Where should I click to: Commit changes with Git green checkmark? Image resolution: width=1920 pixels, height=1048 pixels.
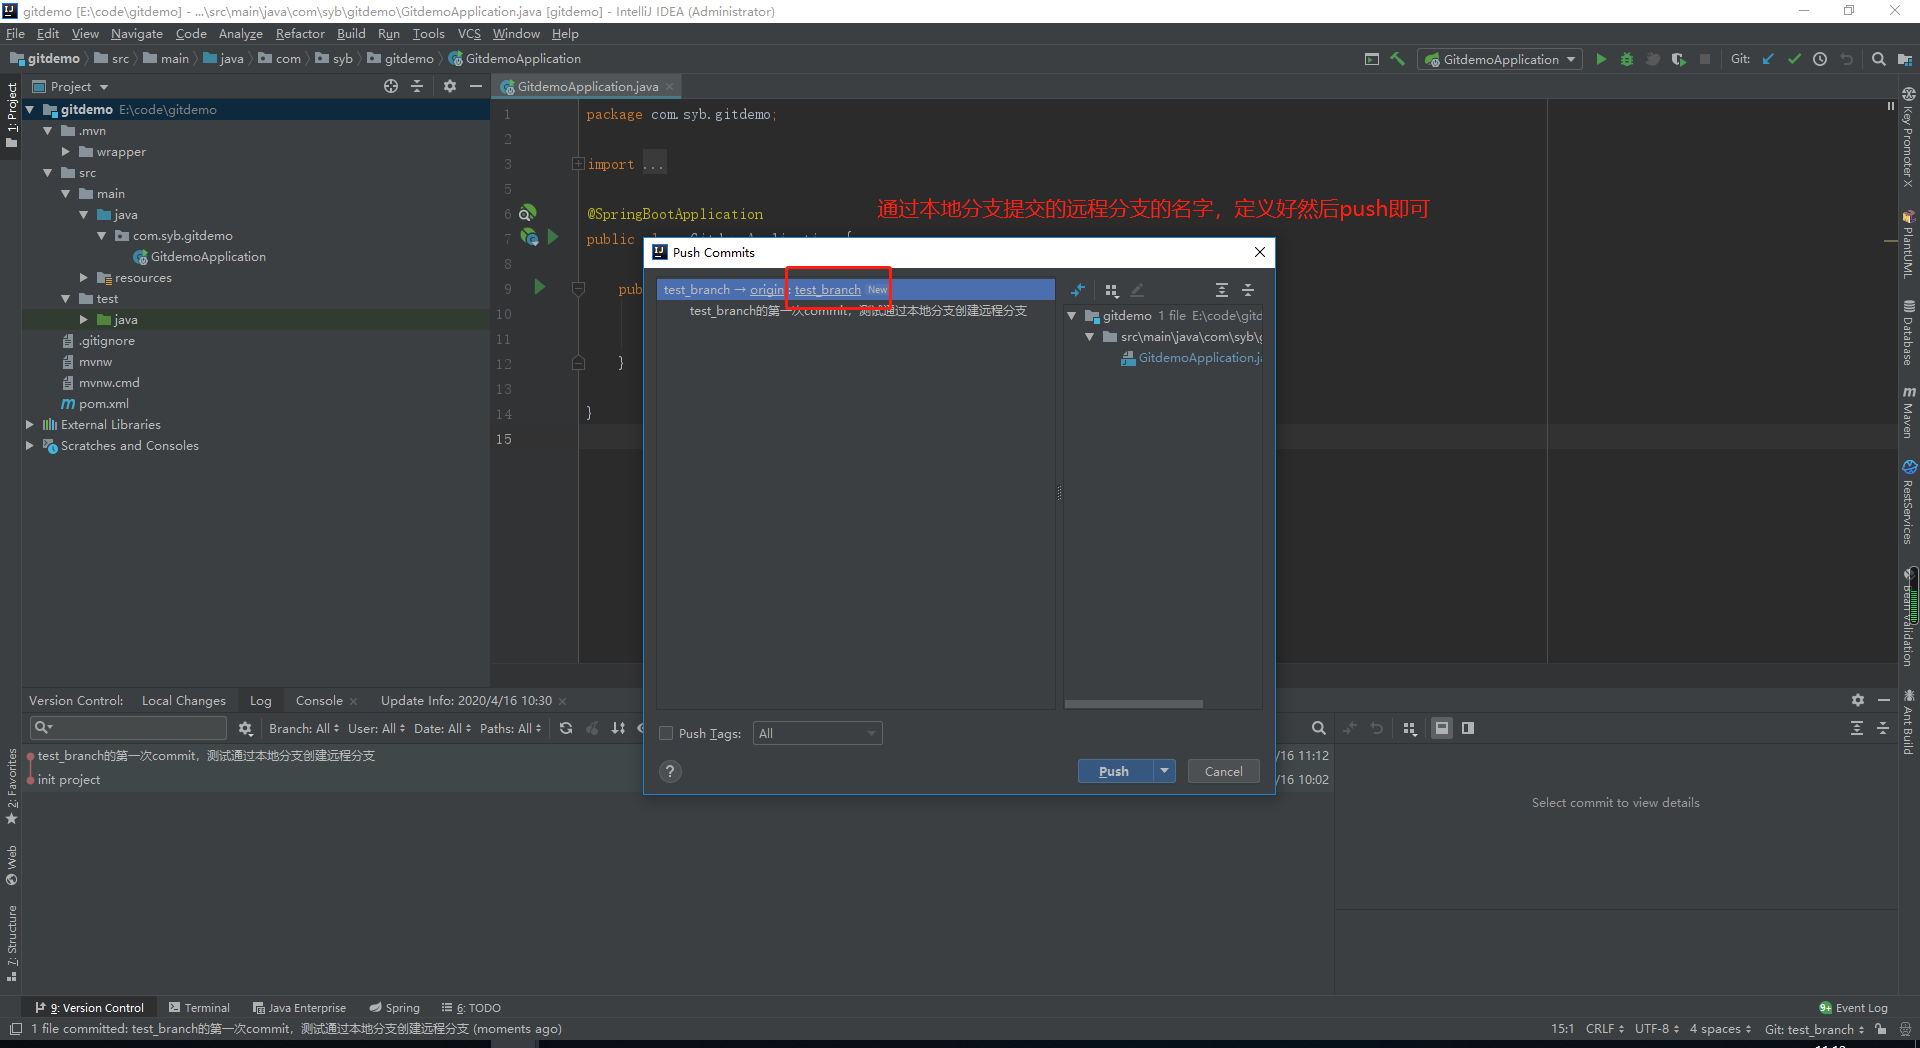1794,59
